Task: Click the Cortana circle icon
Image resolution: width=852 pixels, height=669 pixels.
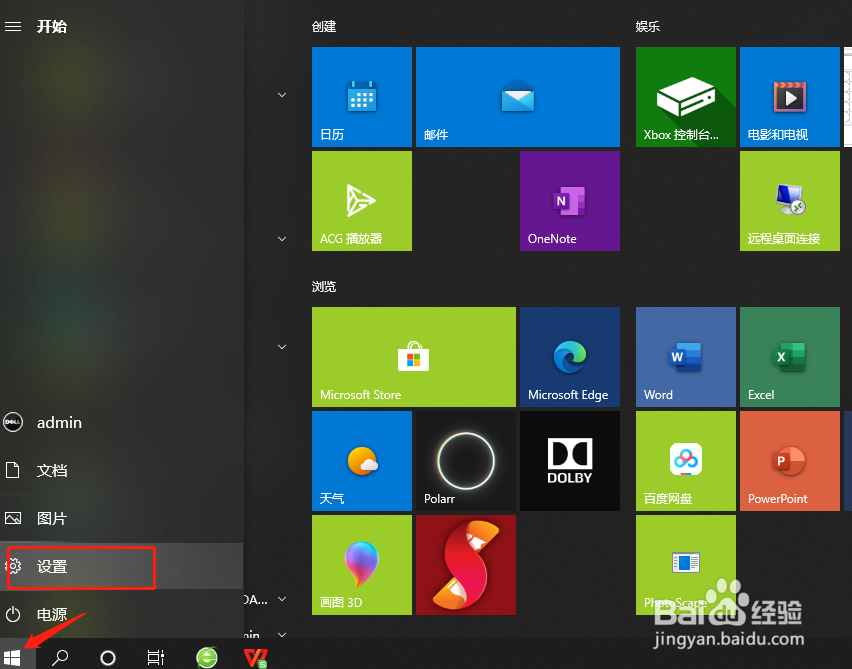Action: point(108,658)
